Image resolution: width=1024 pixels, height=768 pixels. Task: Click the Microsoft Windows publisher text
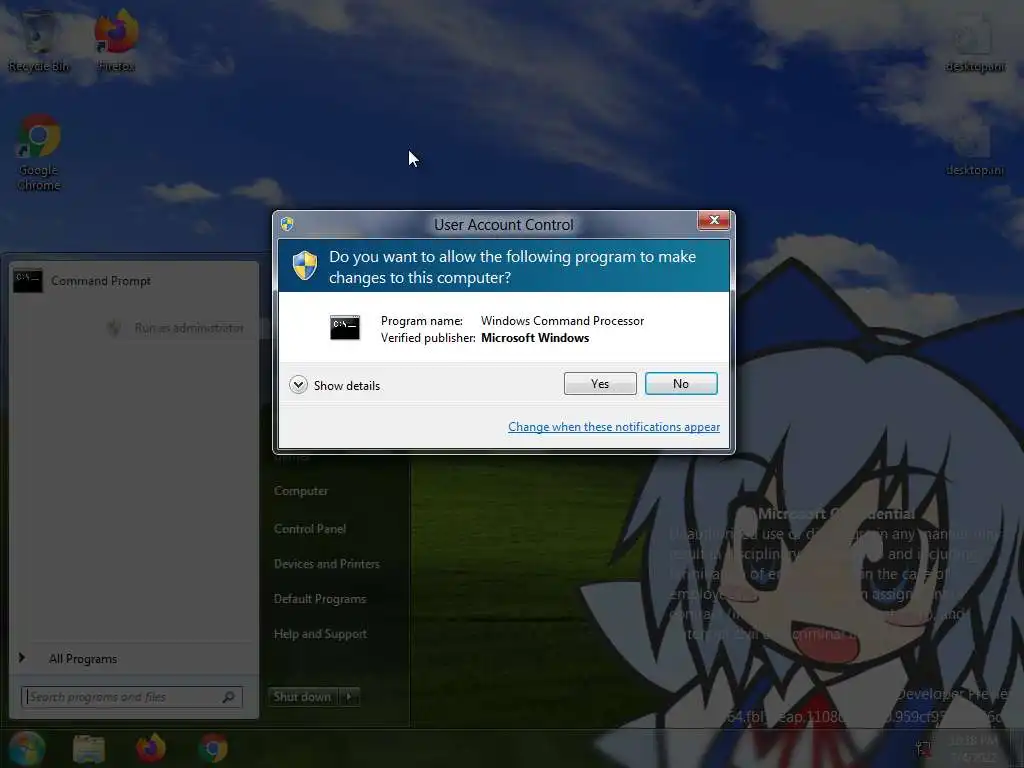point(535,338)
